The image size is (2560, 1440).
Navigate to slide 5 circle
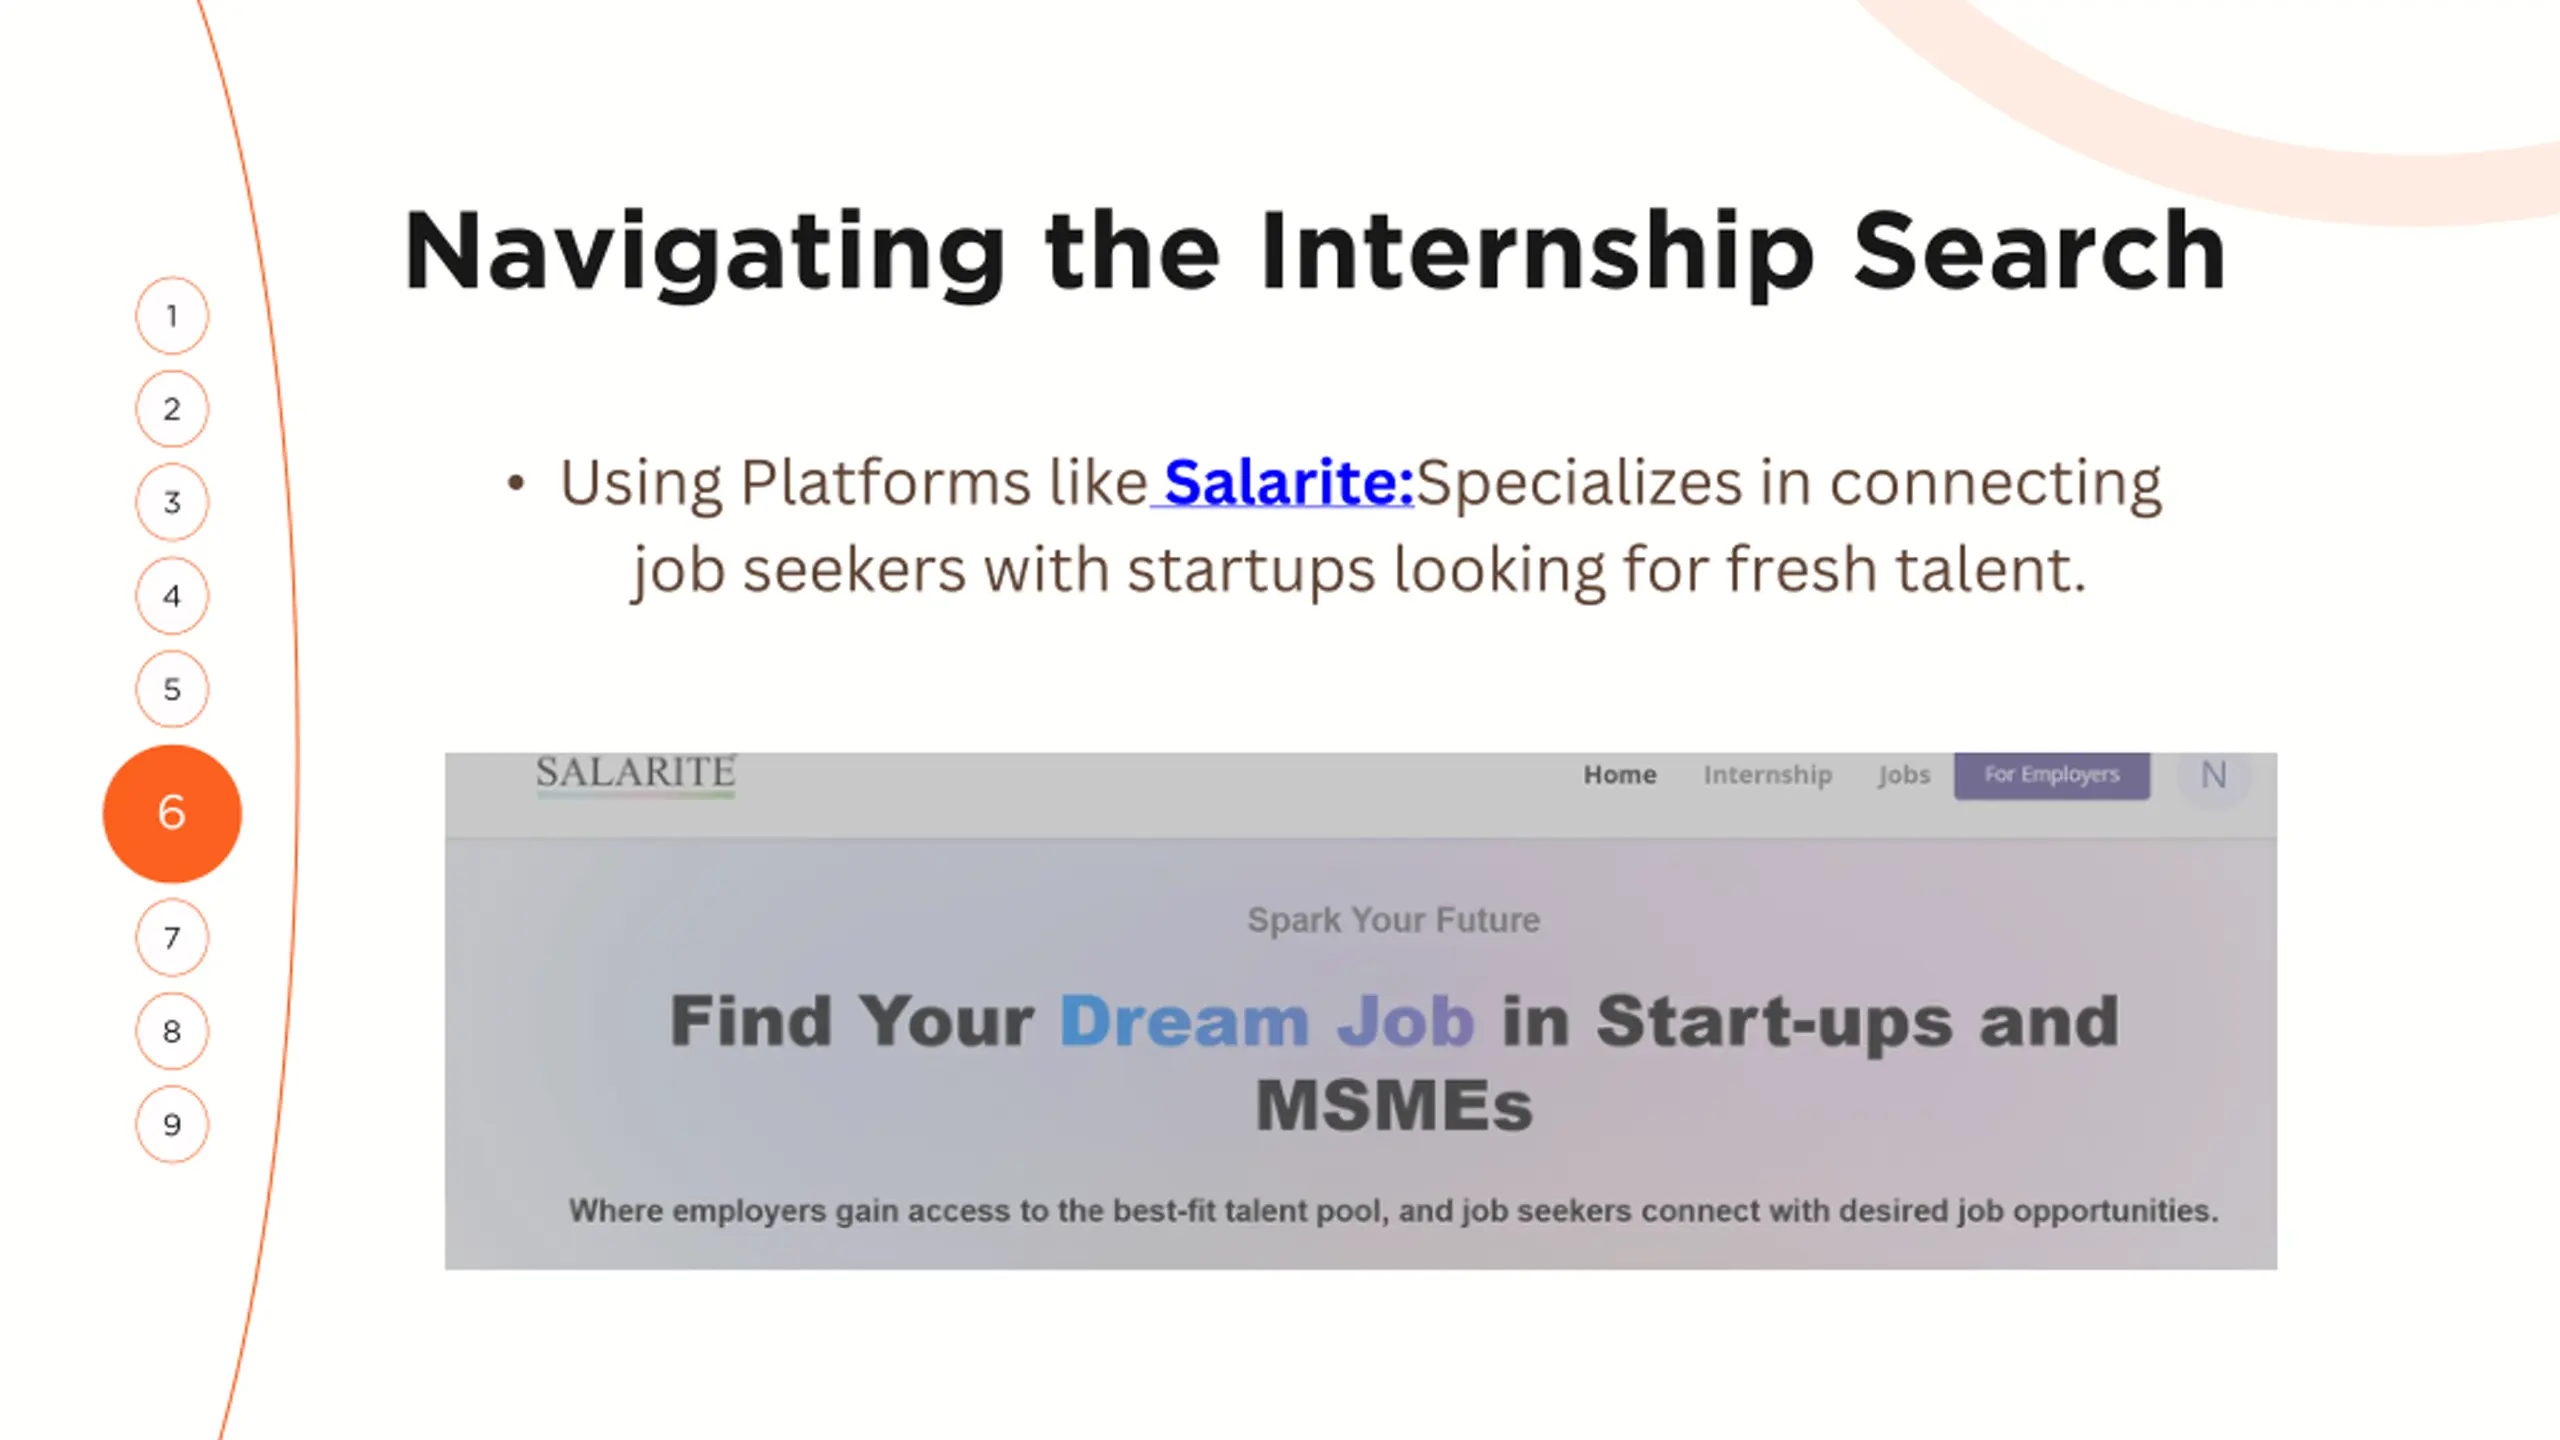pyautogui.click(x=172, y=689)
